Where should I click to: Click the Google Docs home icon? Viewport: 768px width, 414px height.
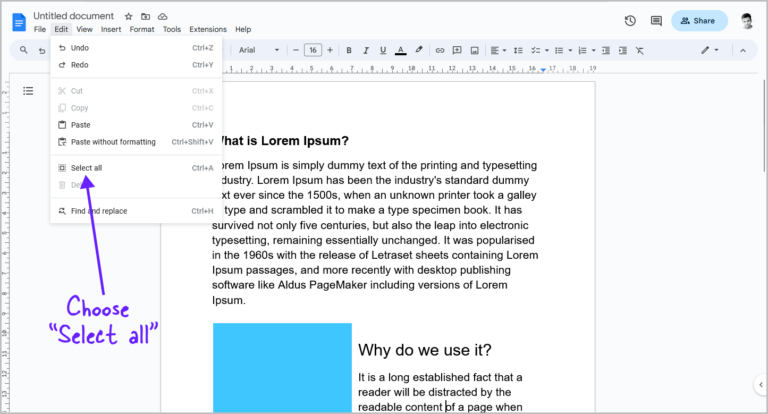[x=19, y=22]
